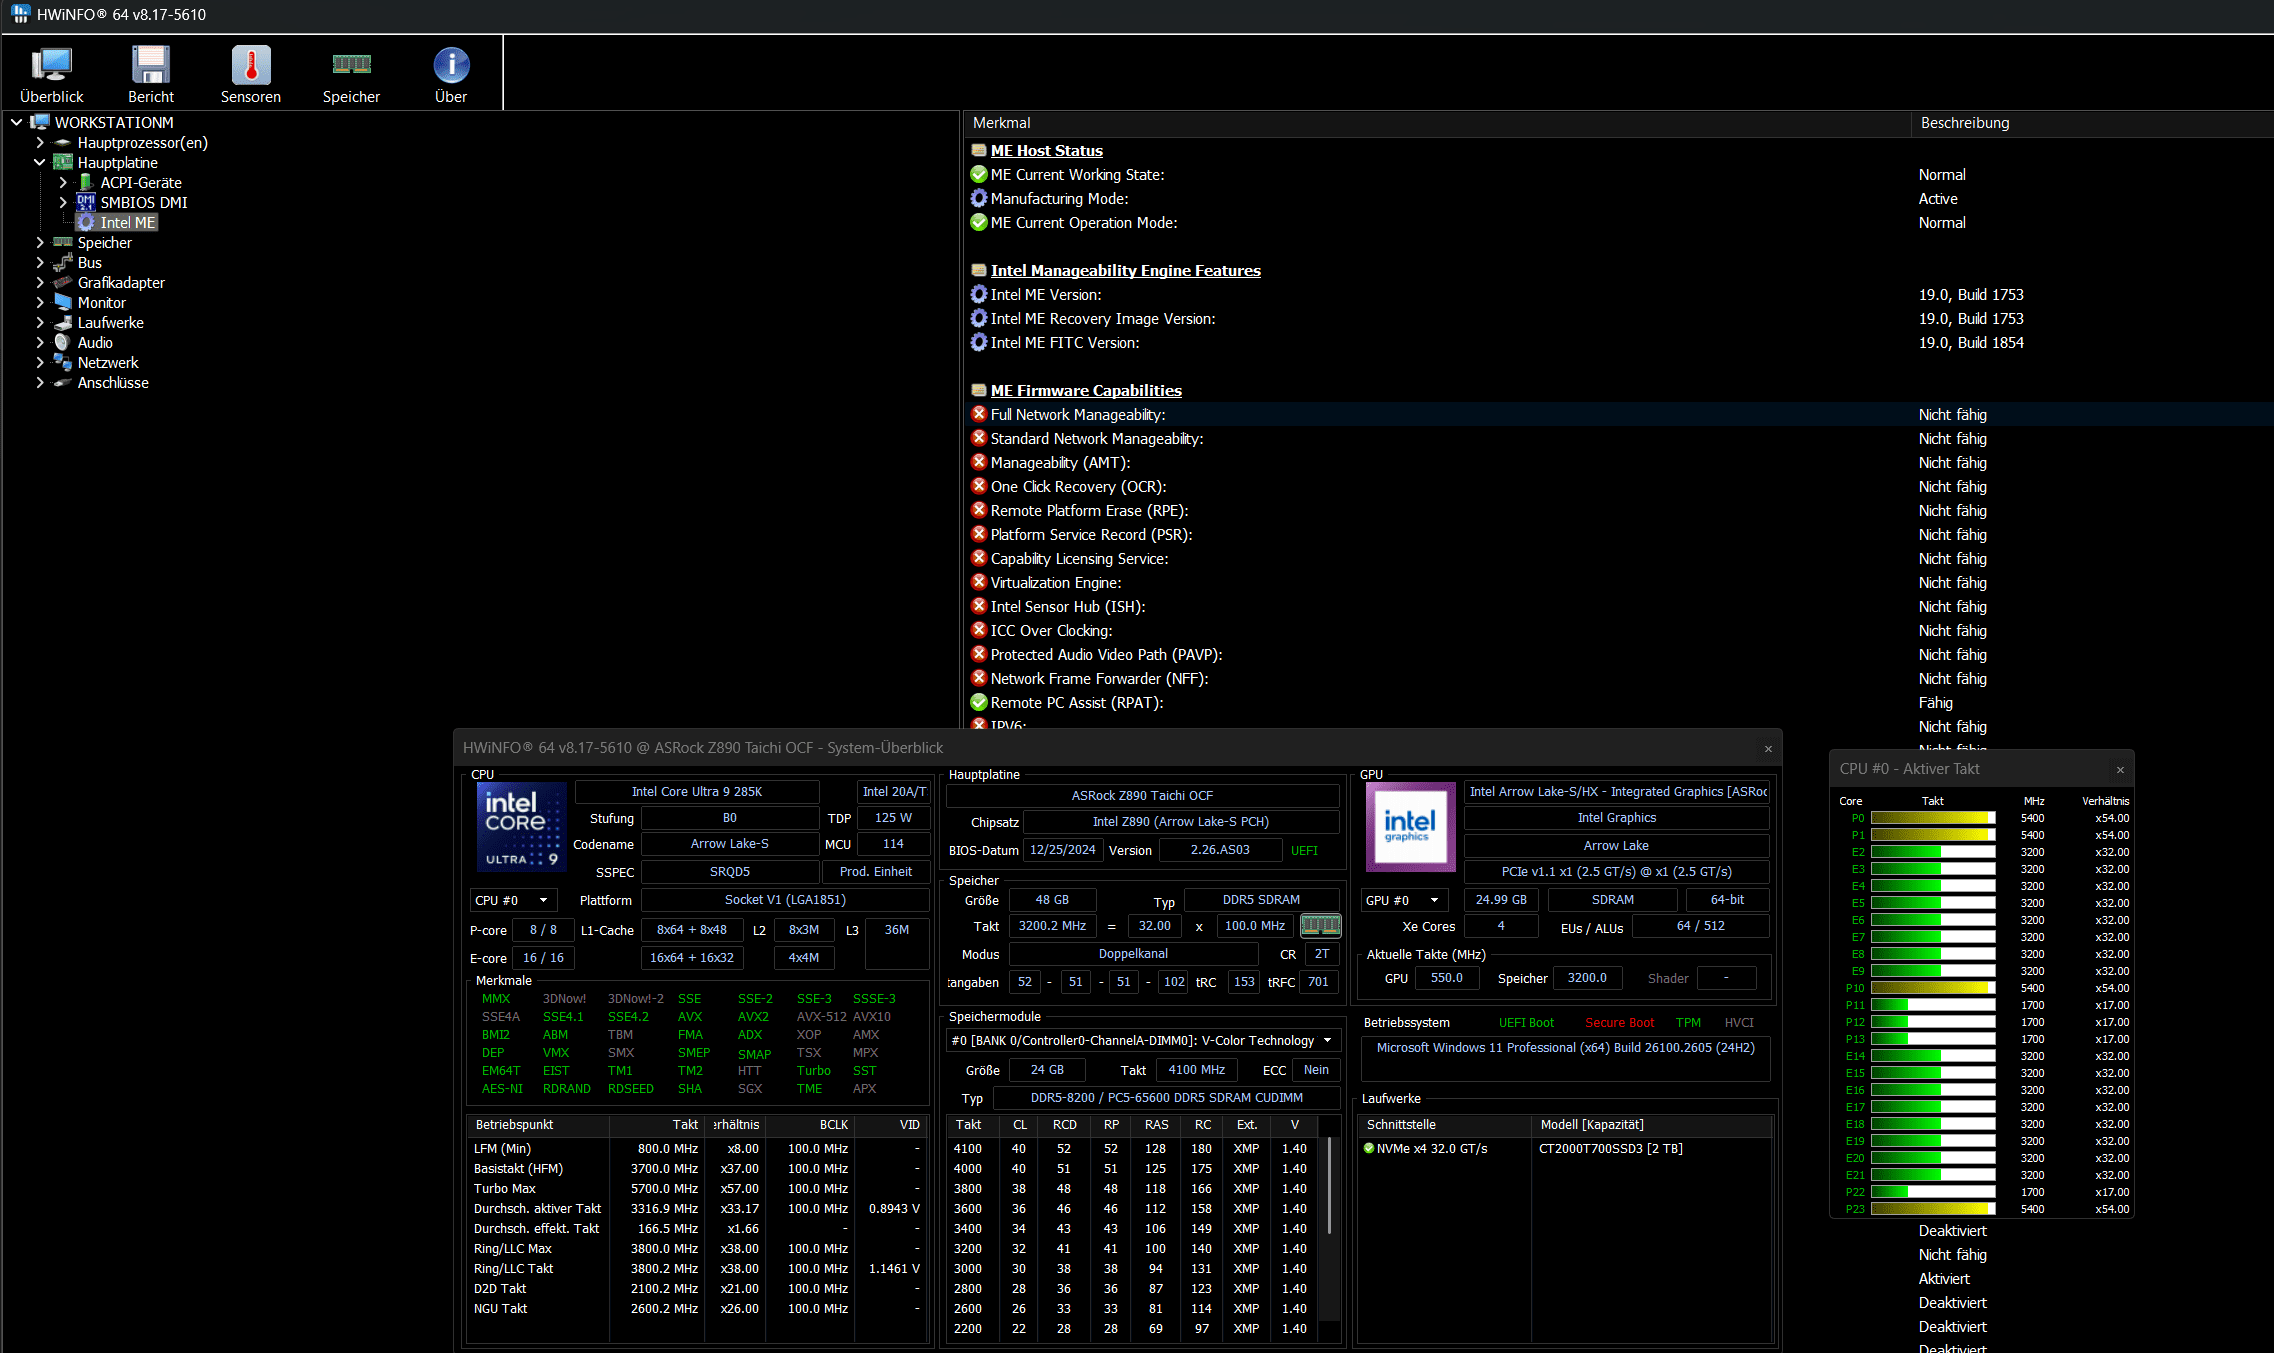This screenshot has height=1353, width=2274.
Task: Click the Intel graphics logo
Action: pos(1410,827)
